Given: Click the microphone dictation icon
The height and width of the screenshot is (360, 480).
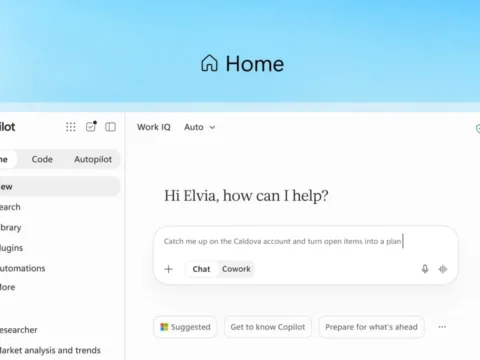Looking at the screenshot, I should point(425,269).
